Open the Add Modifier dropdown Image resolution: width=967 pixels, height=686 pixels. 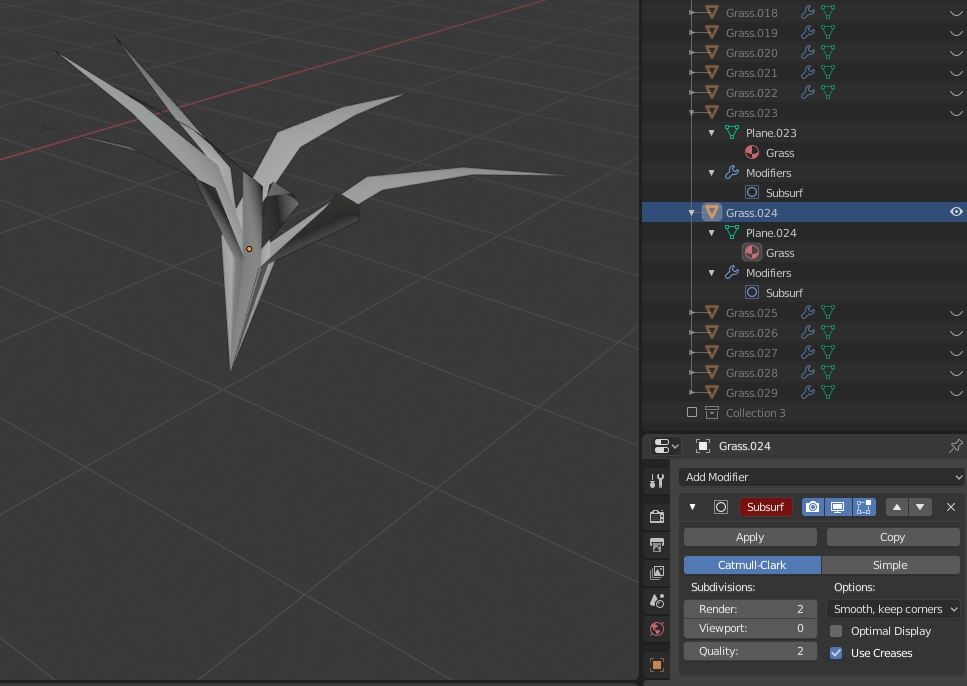[822, 477]
